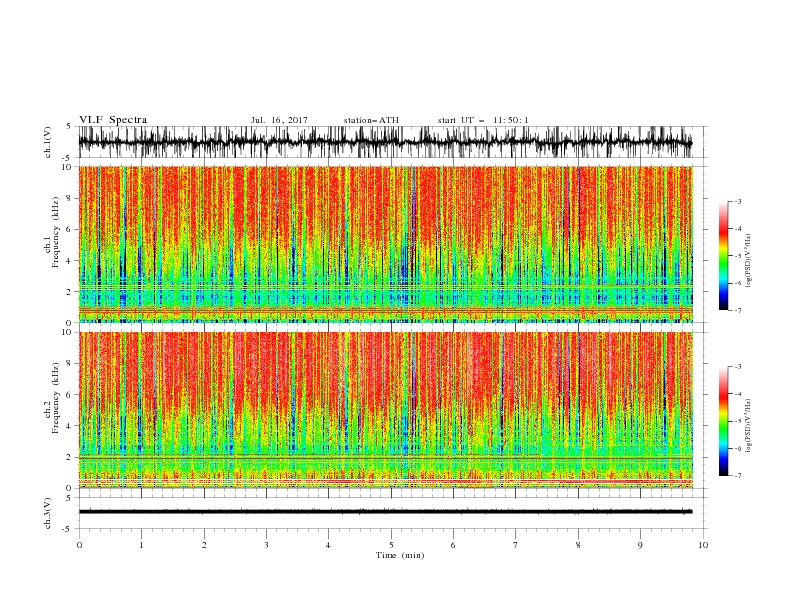Click the -3 tick on ch.1 color bar
Image resolution: width=792 pixels, height=612 pixels.
click(738, 201)
